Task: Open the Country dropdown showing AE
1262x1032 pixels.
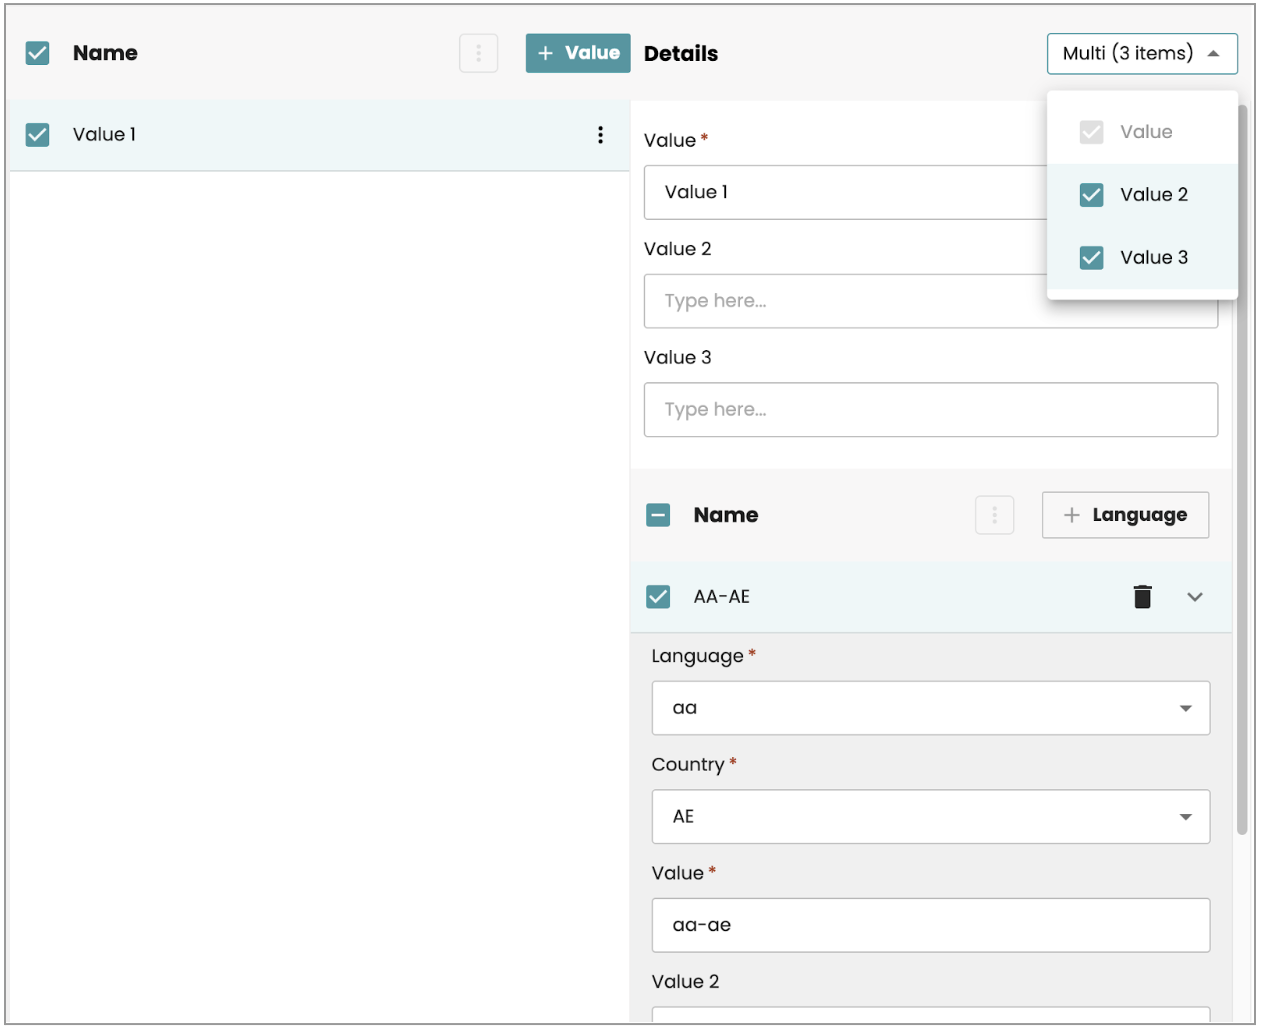Action: pos(930,817)
